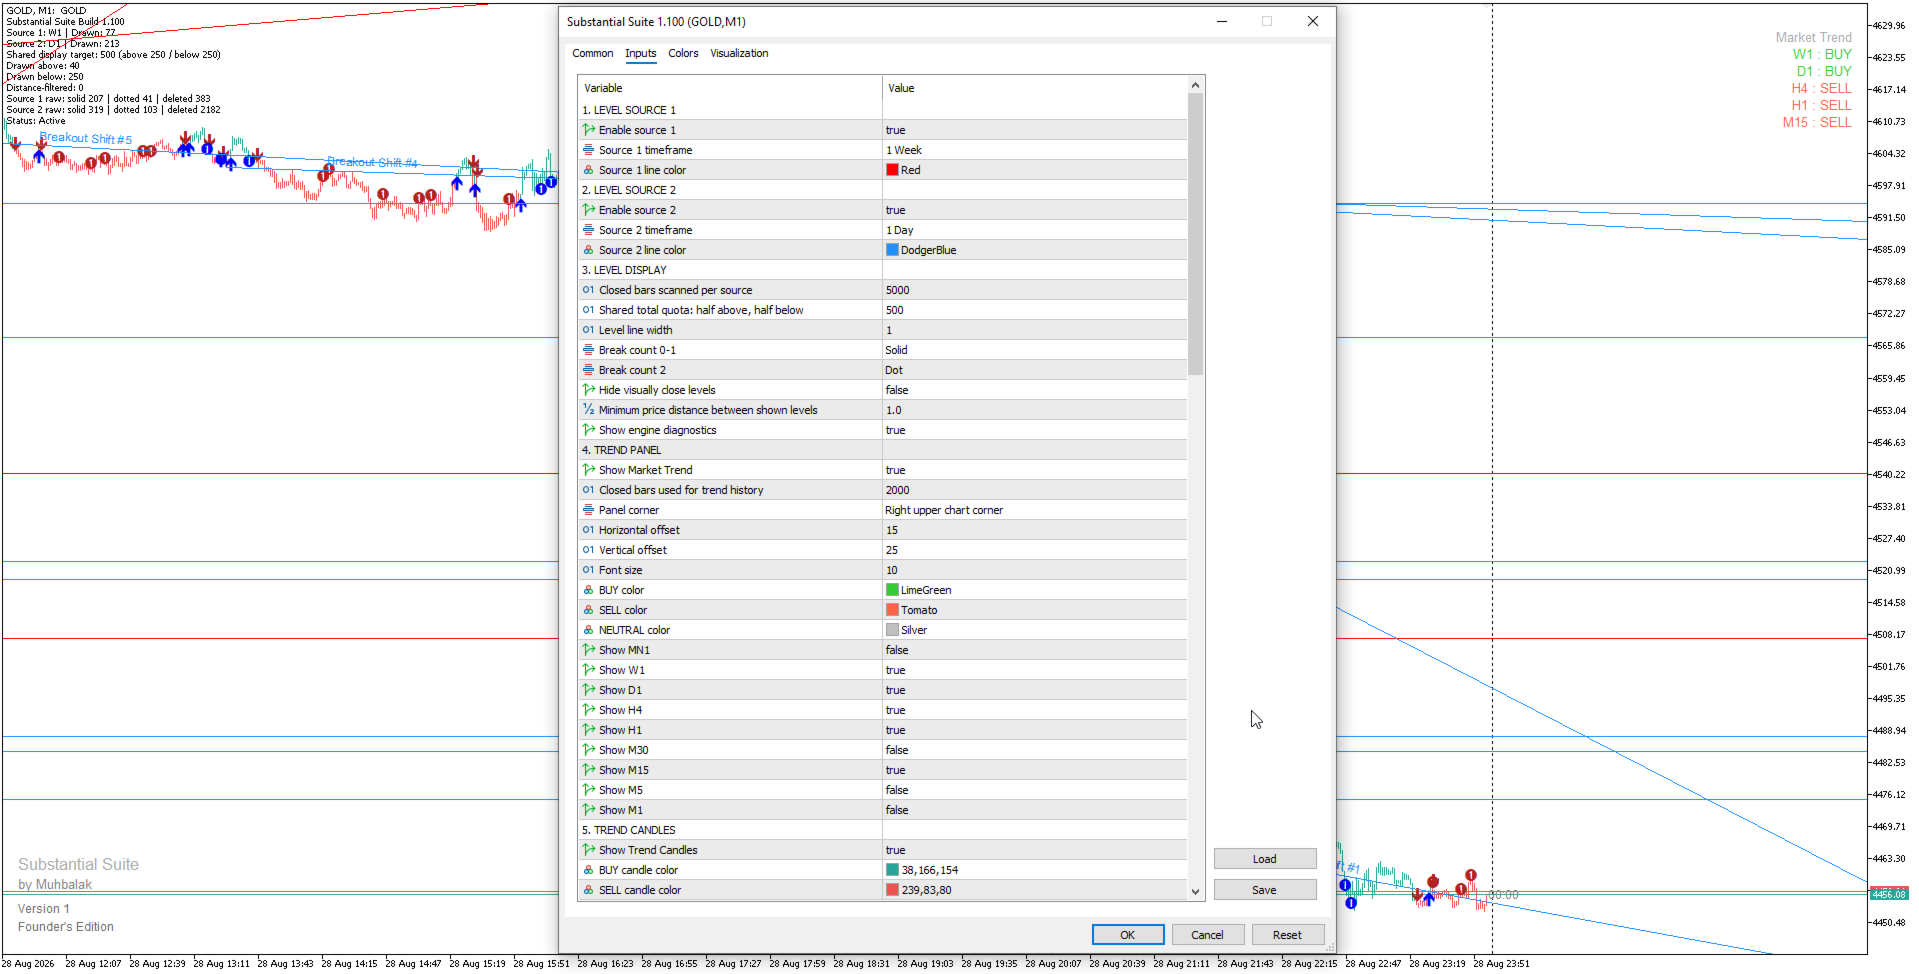Click the Vertical offset integer icon
Image resolution: width=1919 pixels, height=974 pixels.
pos(589,550)
